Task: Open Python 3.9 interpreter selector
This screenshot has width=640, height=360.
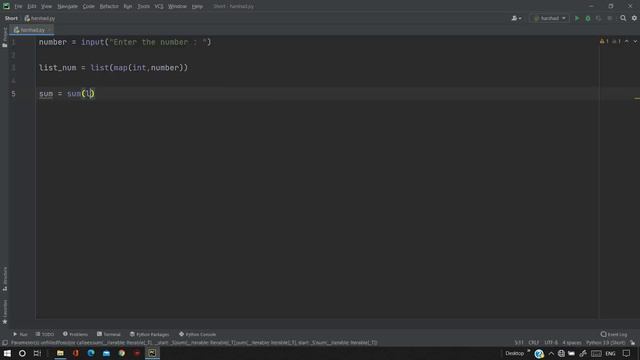Action: point(605,342)
